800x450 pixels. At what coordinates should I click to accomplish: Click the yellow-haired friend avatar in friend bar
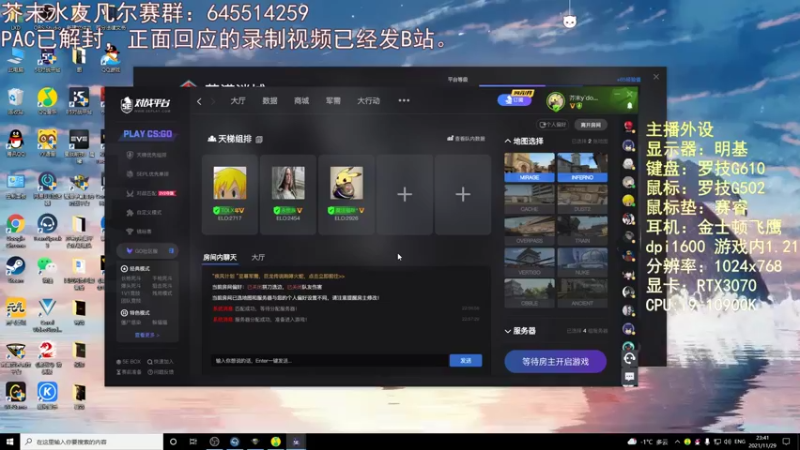629,200
